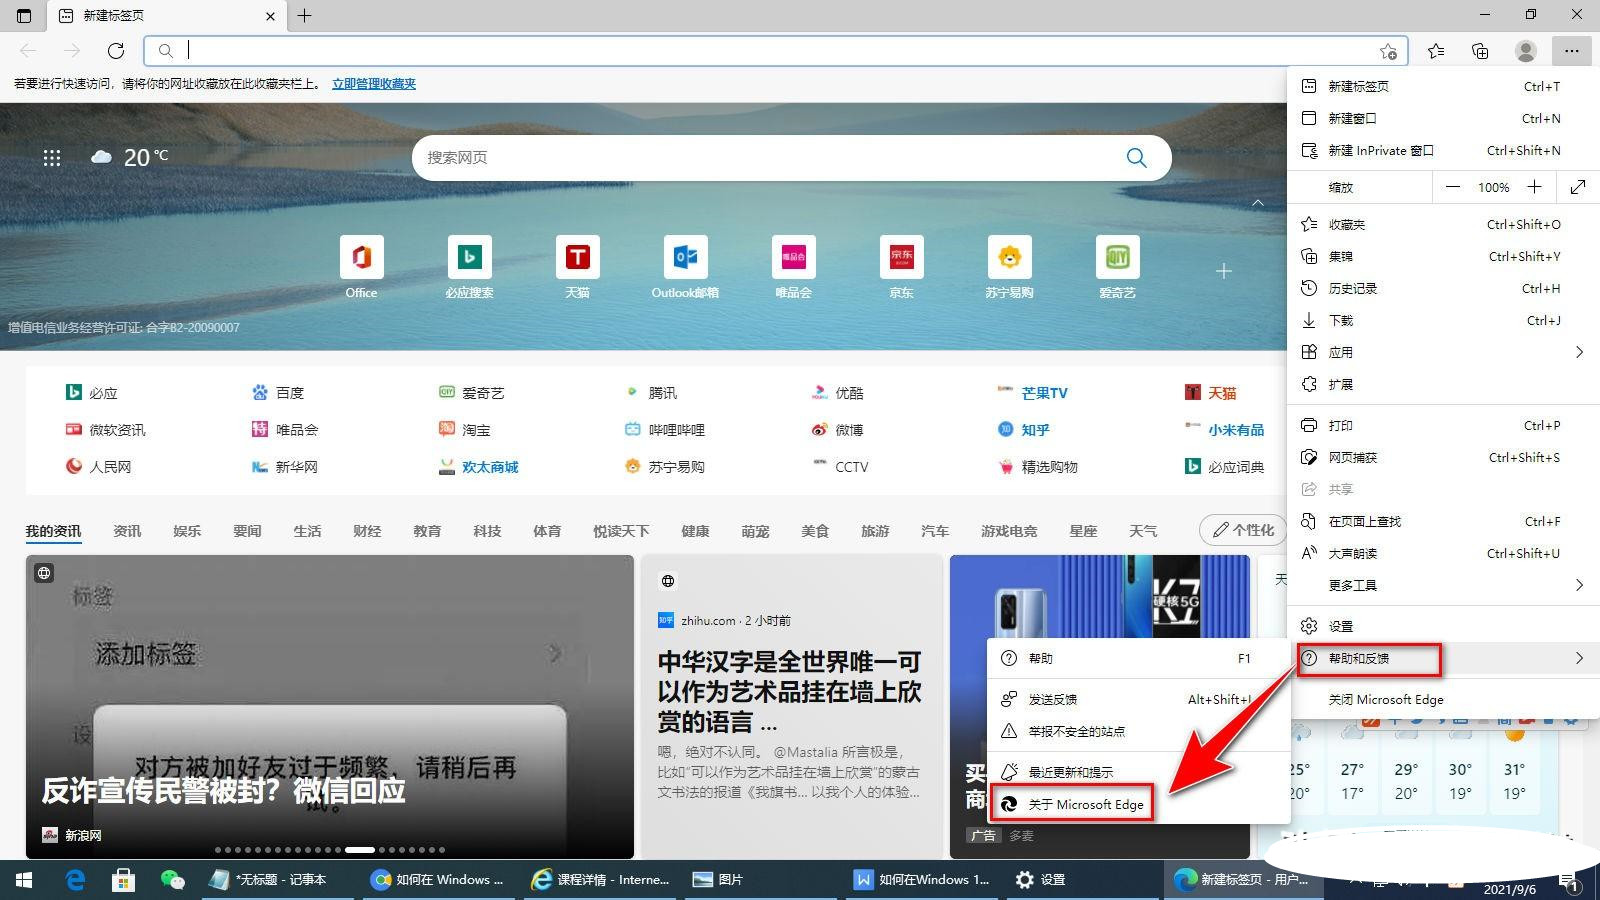Open the 京东 quick link tile
1600x900 pixels.
901,267
